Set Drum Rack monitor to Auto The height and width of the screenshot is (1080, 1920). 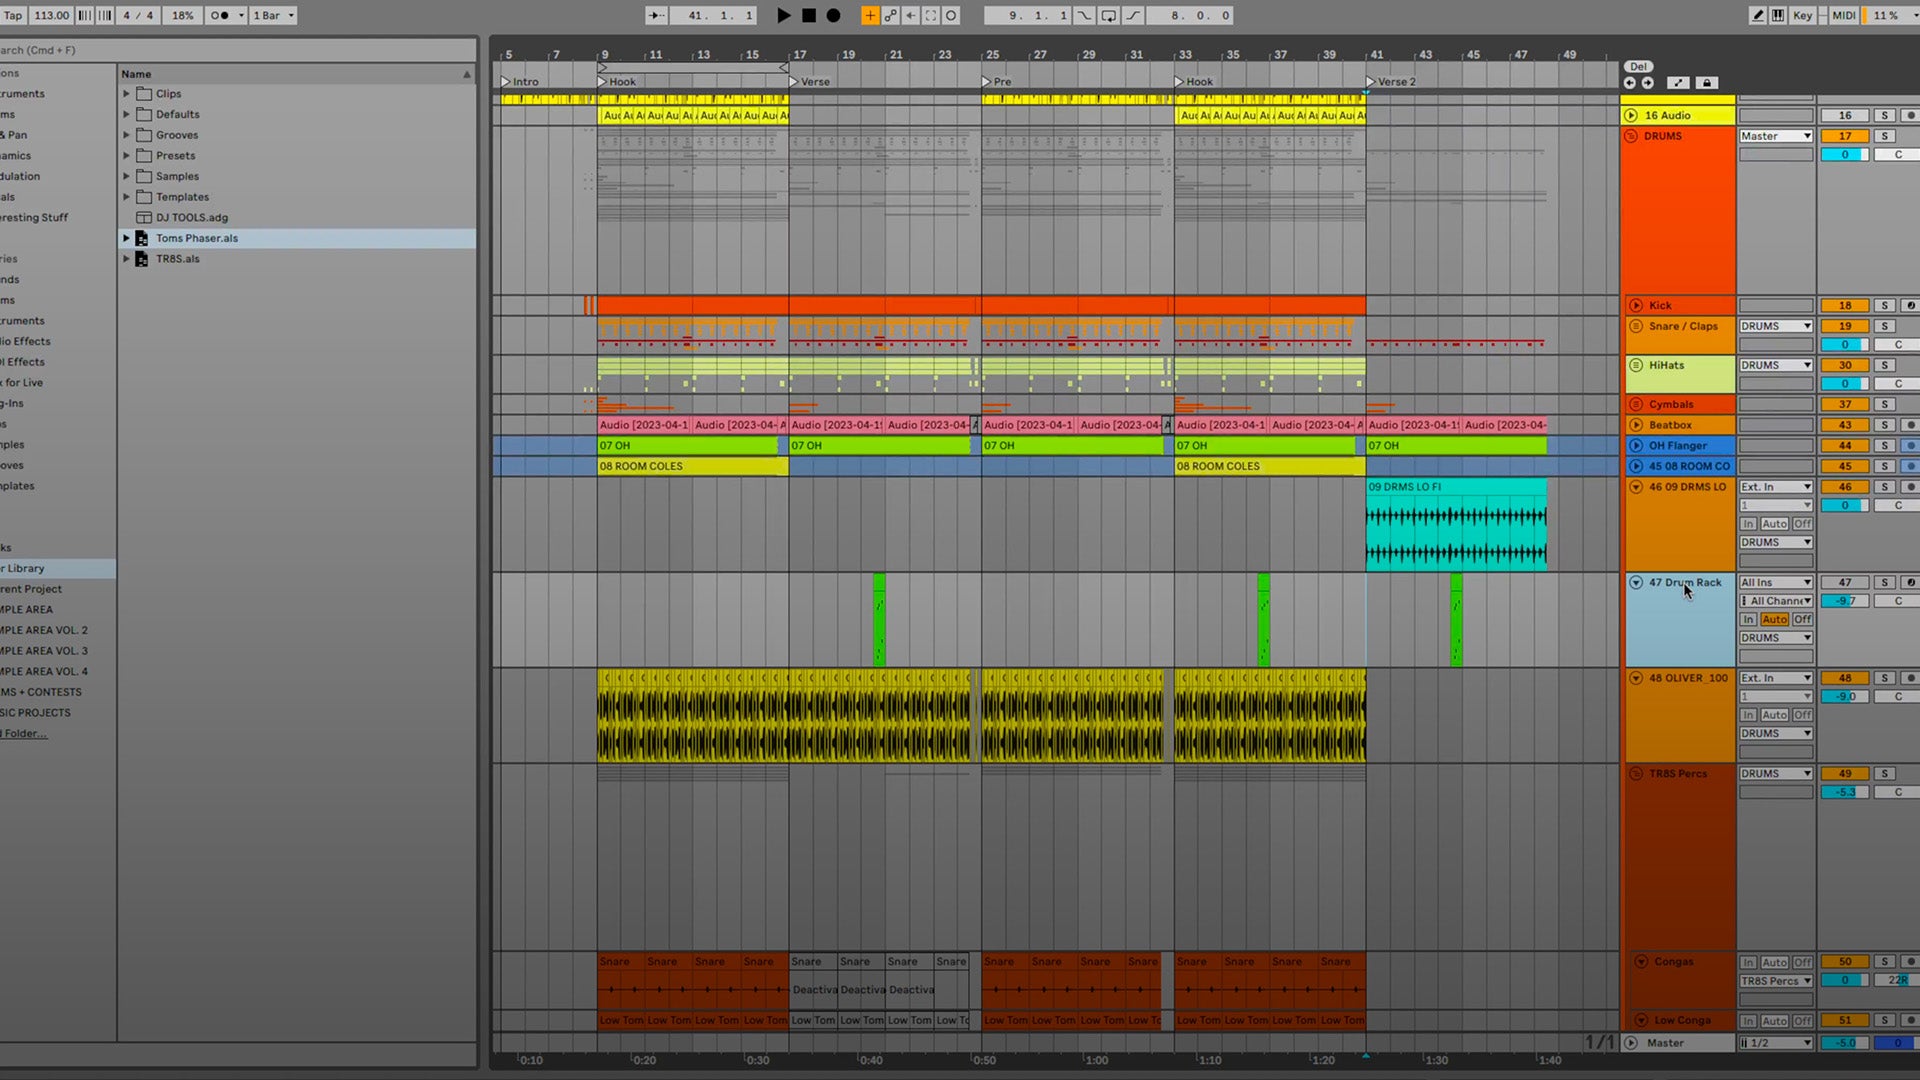(x=1774, y=619)
